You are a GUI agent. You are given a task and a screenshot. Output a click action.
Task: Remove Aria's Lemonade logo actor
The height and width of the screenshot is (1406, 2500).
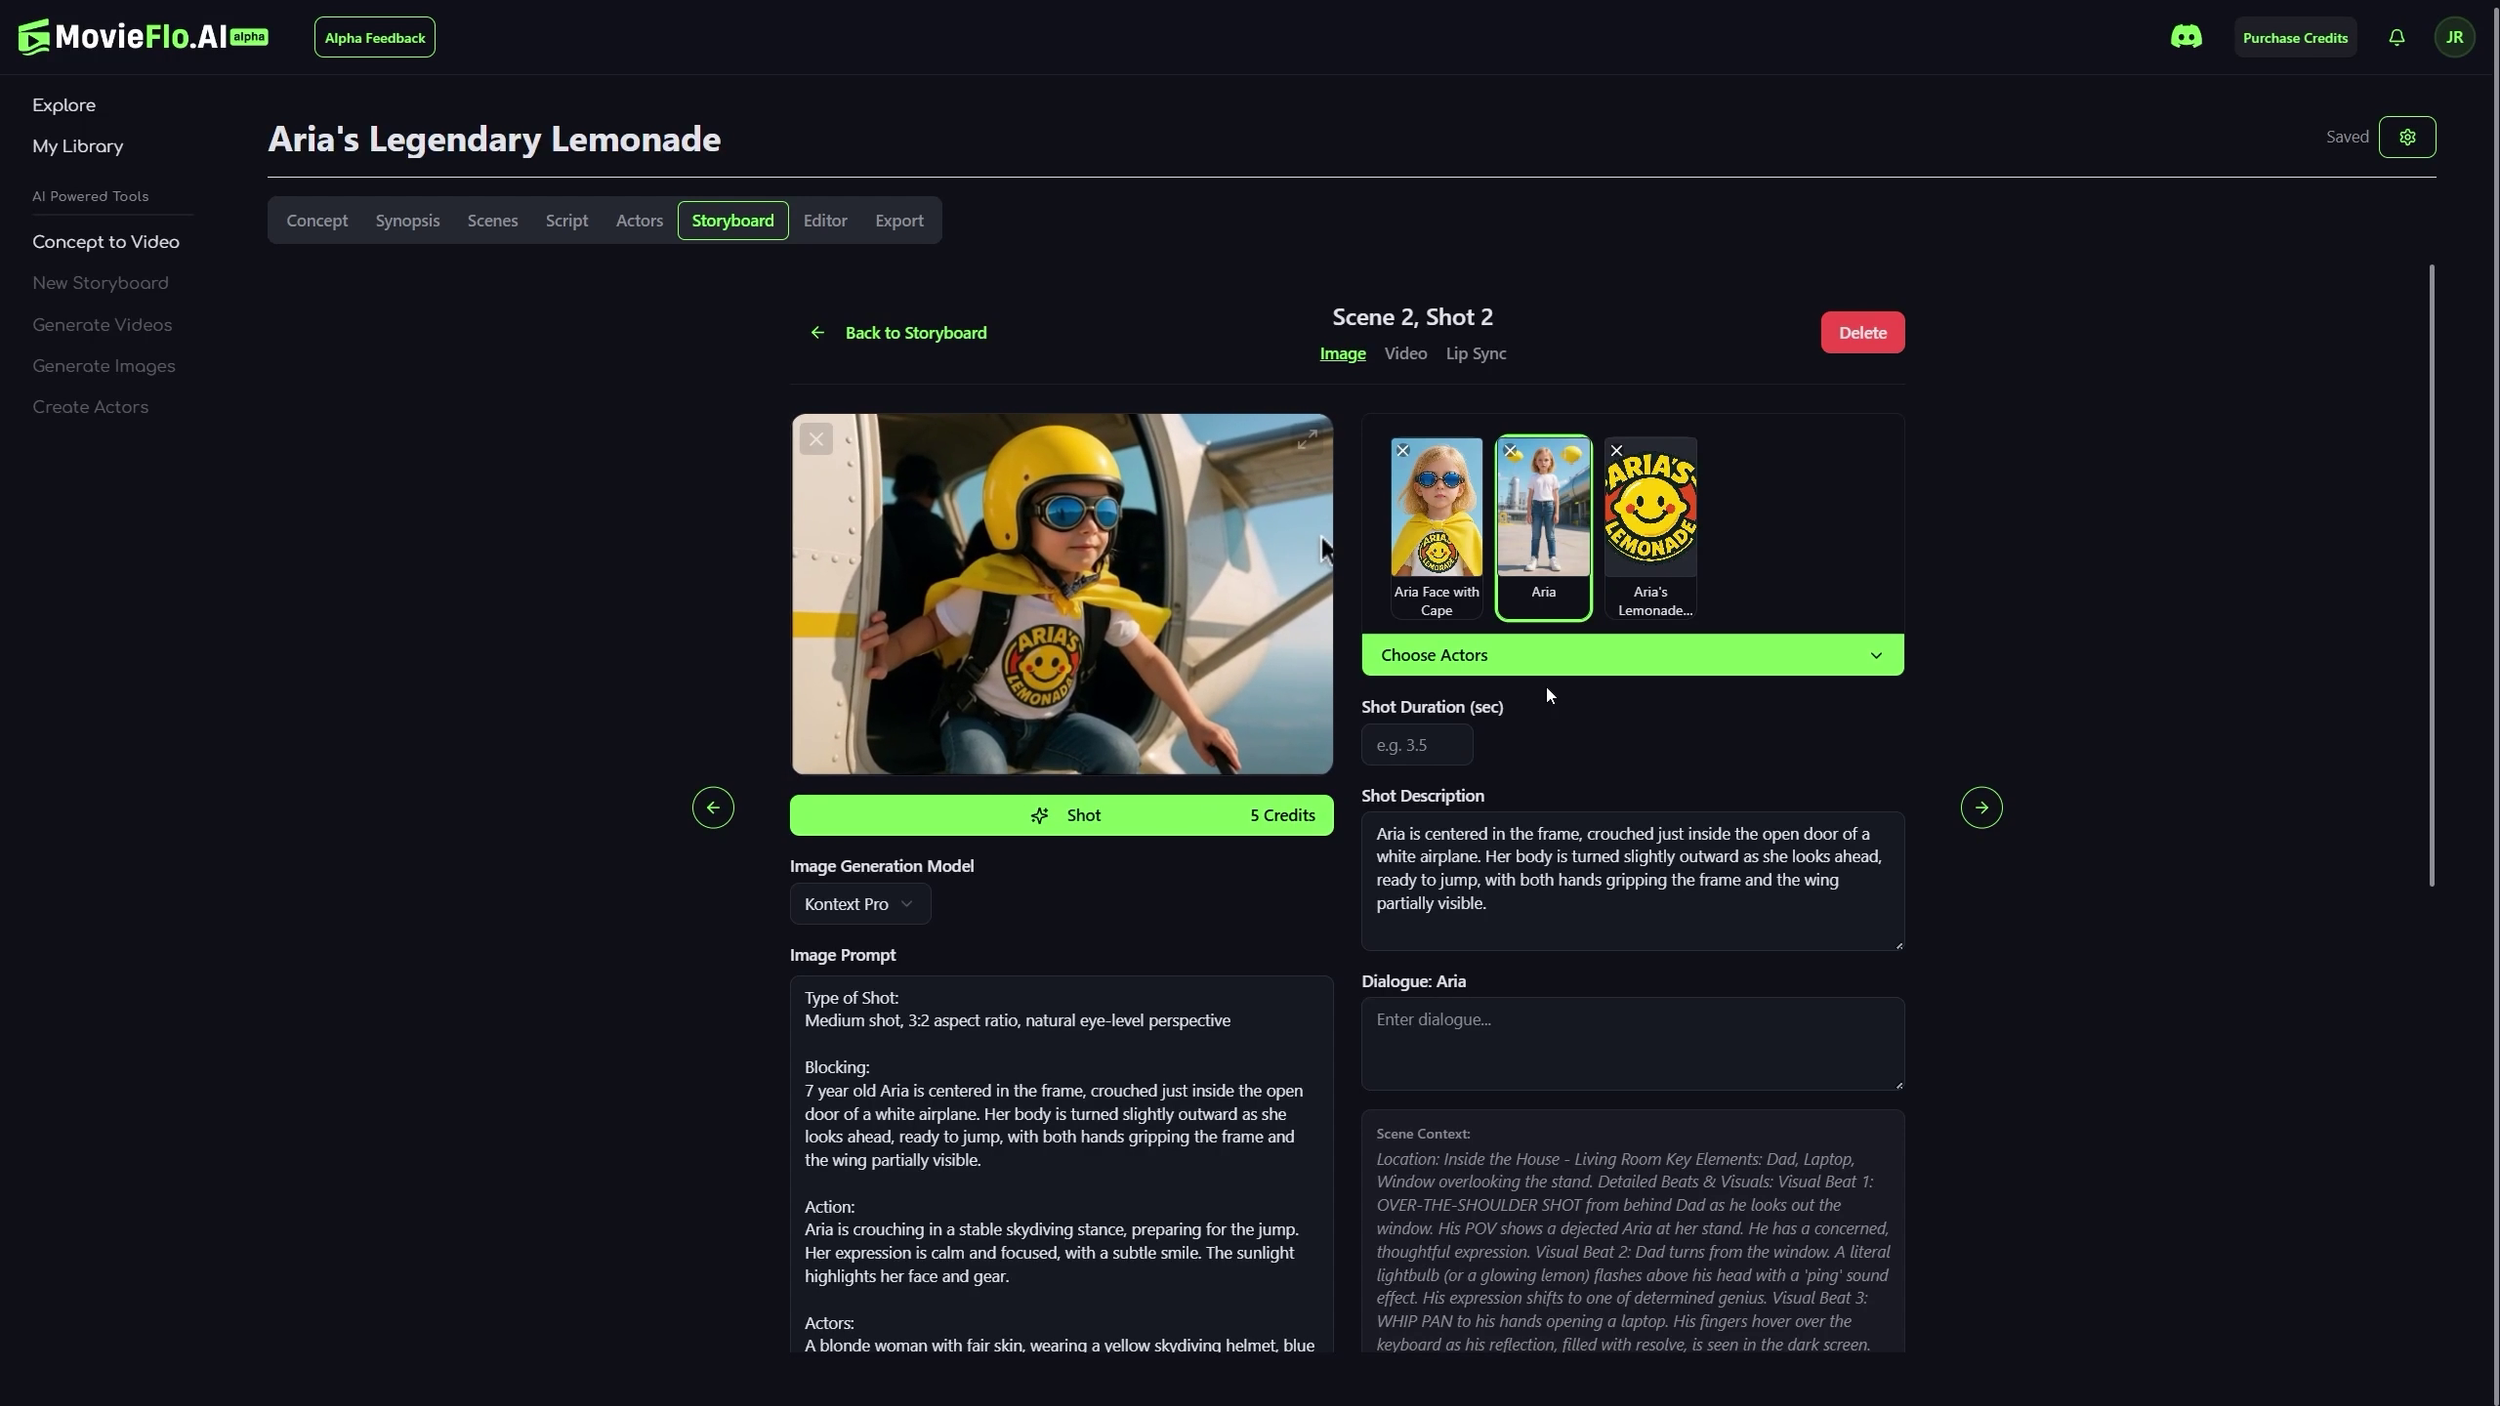(1617, 451)
